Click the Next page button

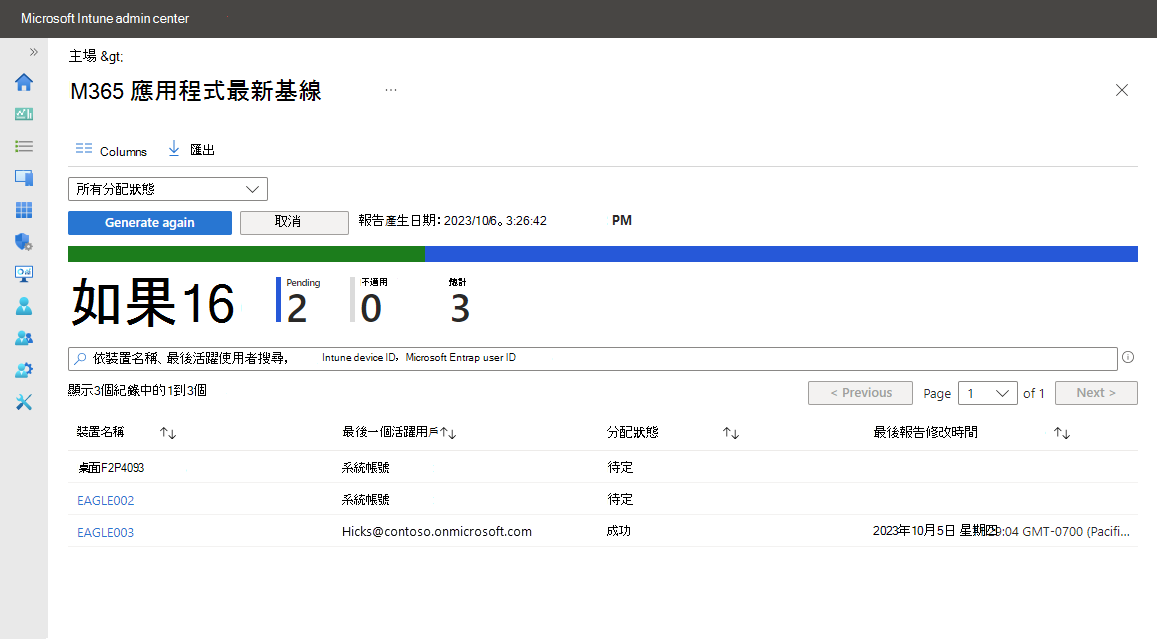pyautogui.click(x=1096, y=393)
